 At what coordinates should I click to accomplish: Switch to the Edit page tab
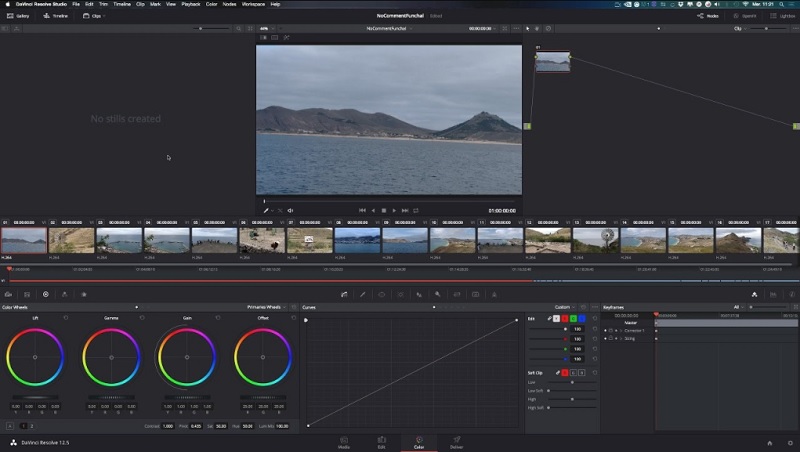click(x=381, y=442)
